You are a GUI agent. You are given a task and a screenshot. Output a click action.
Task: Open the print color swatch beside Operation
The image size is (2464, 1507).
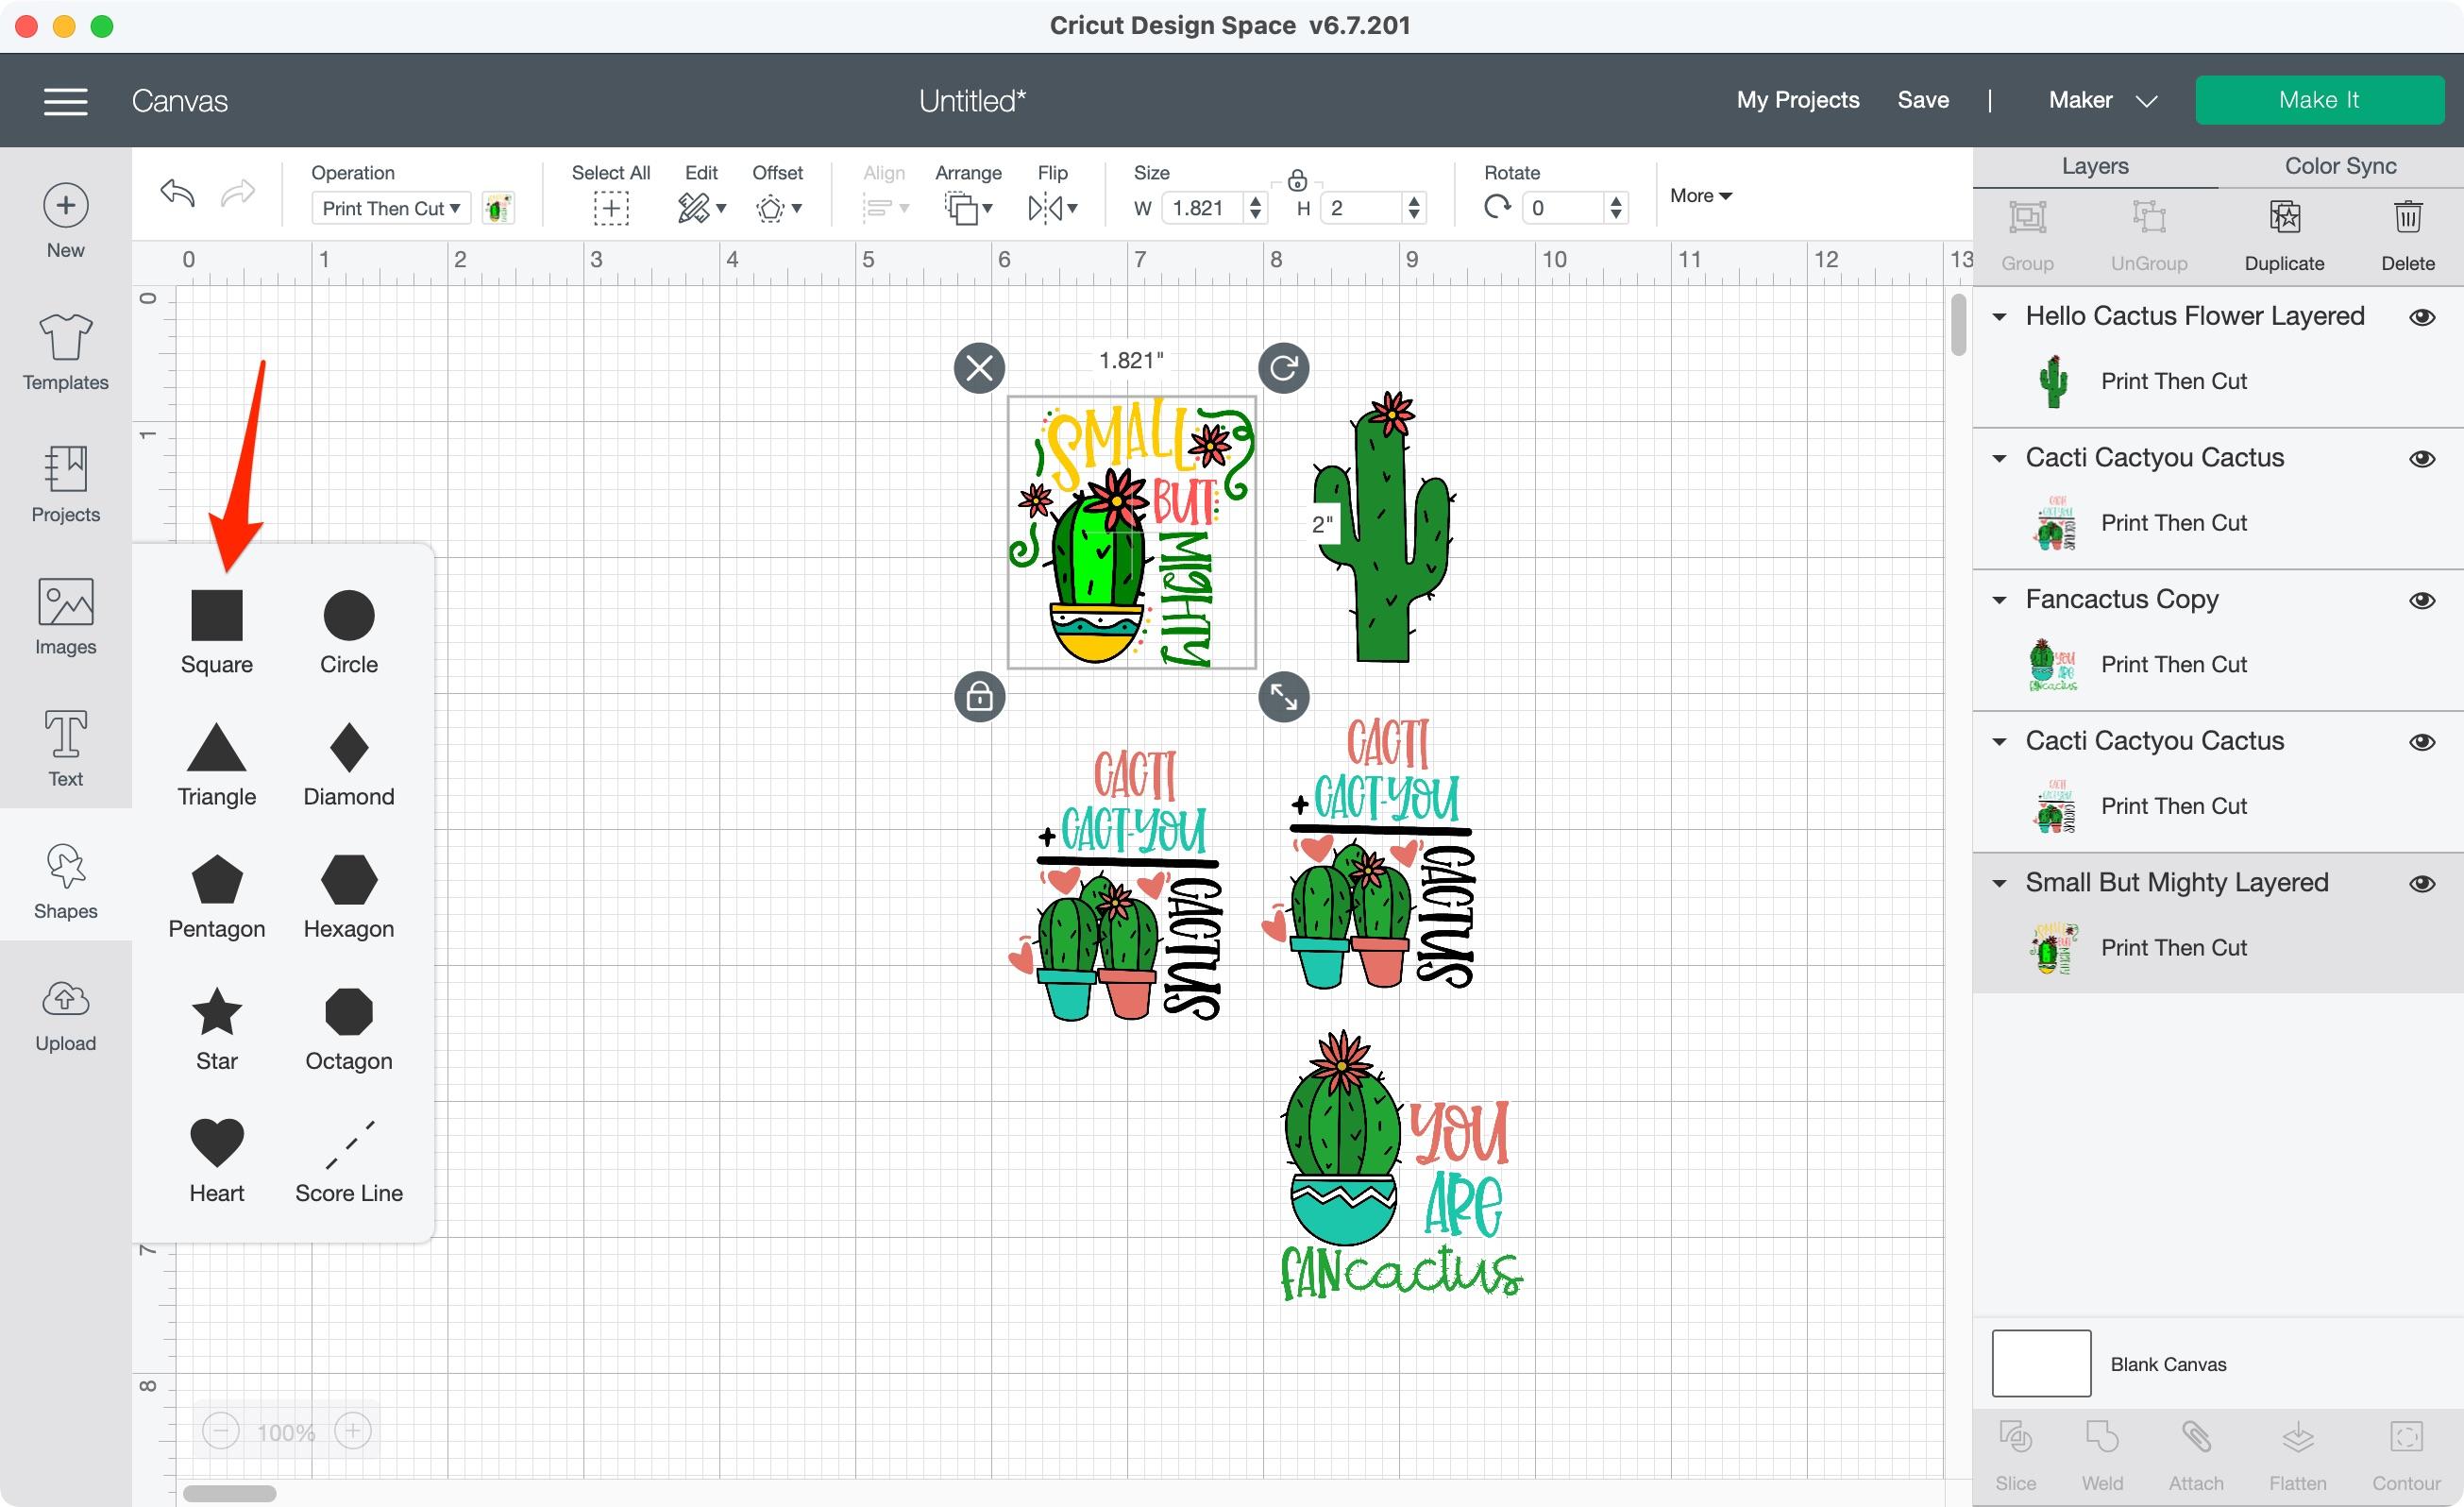click(x=498, y=208)
